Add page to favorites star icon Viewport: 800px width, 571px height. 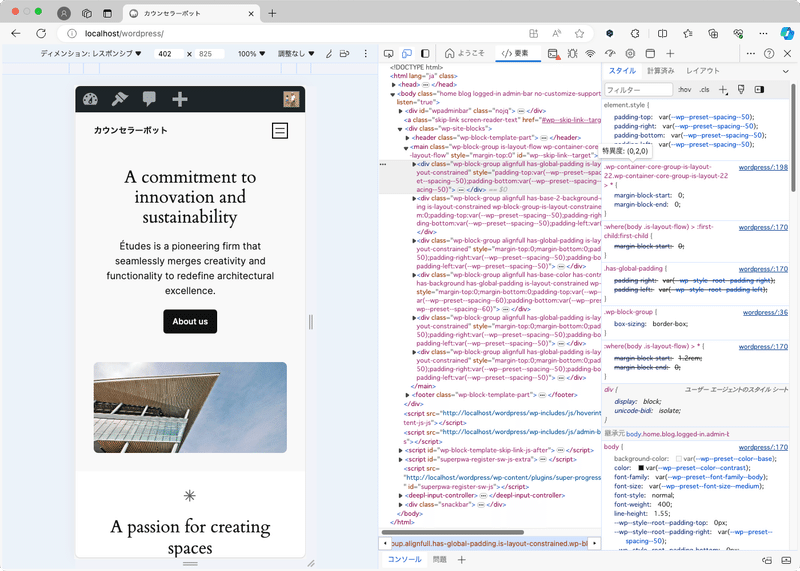(x=579, y=34)
